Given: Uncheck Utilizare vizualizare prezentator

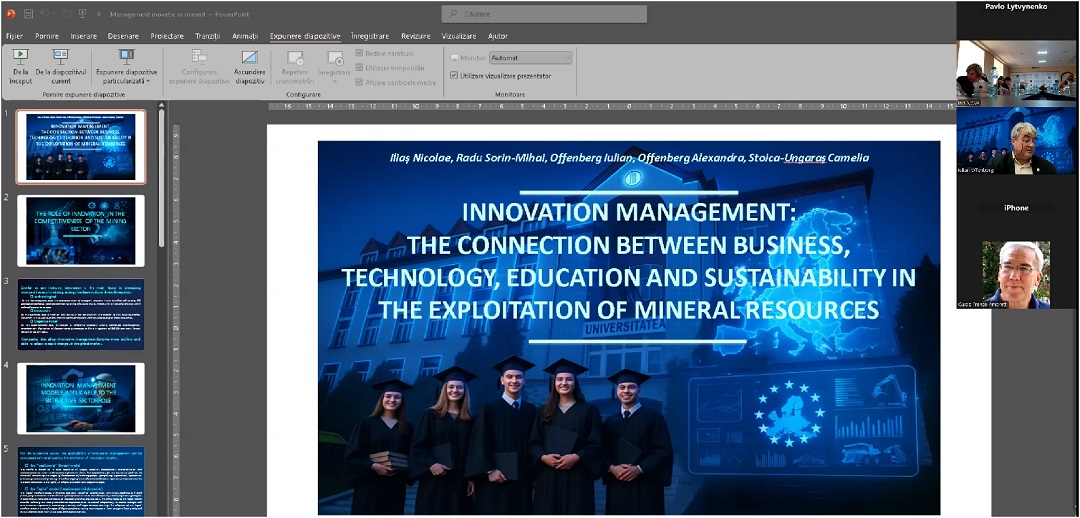Looking at the screenshot, I should (x=454, y=76).
